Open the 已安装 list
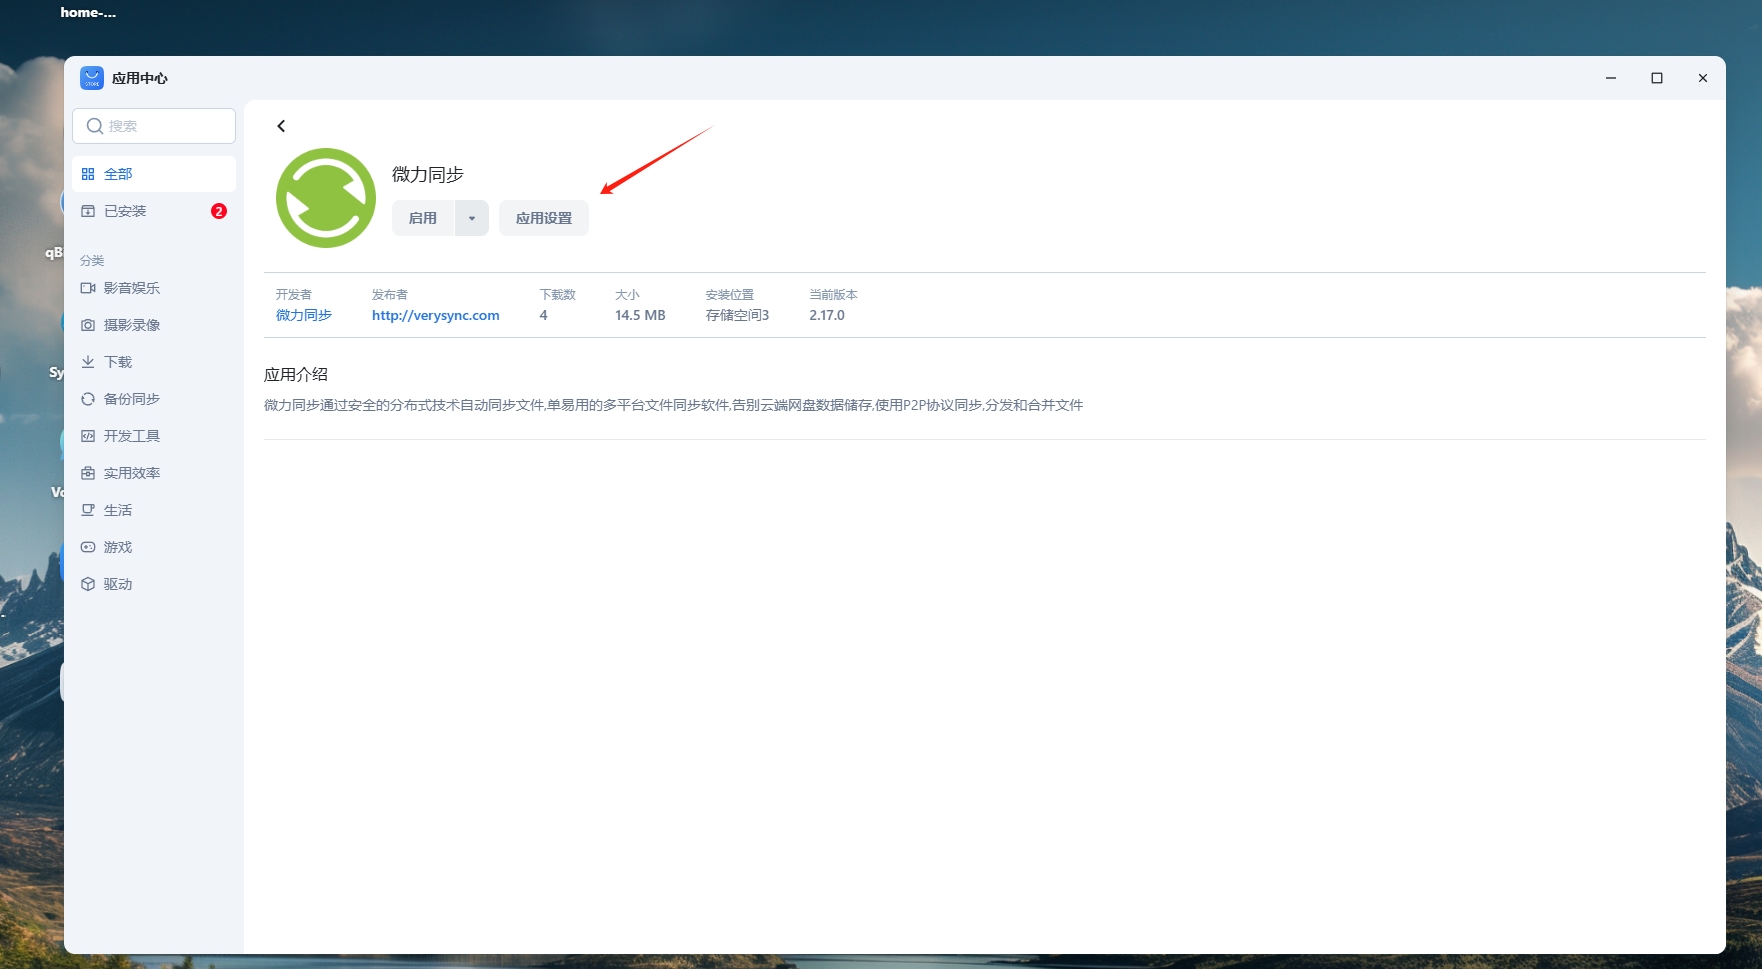1762x969 pixels. tap(154, 211)
